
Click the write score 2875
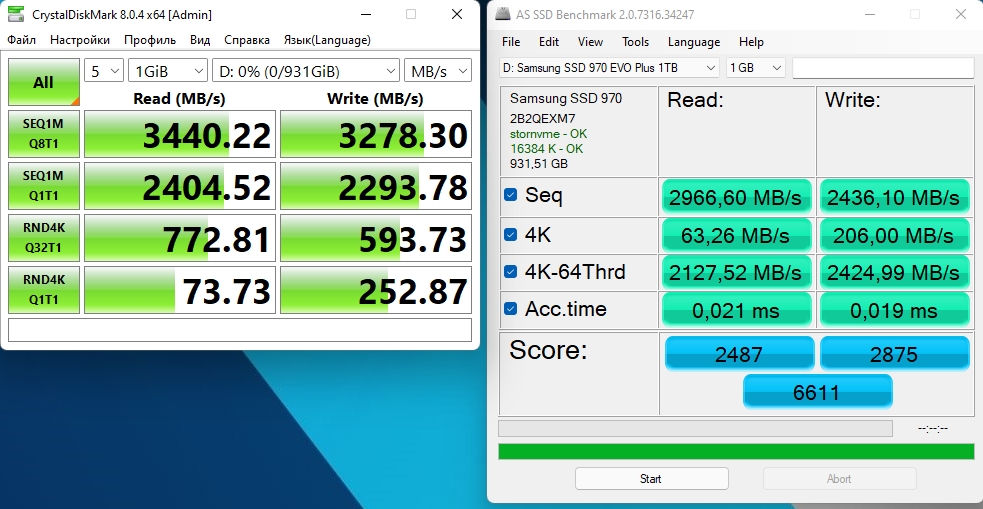click(895, 354)
